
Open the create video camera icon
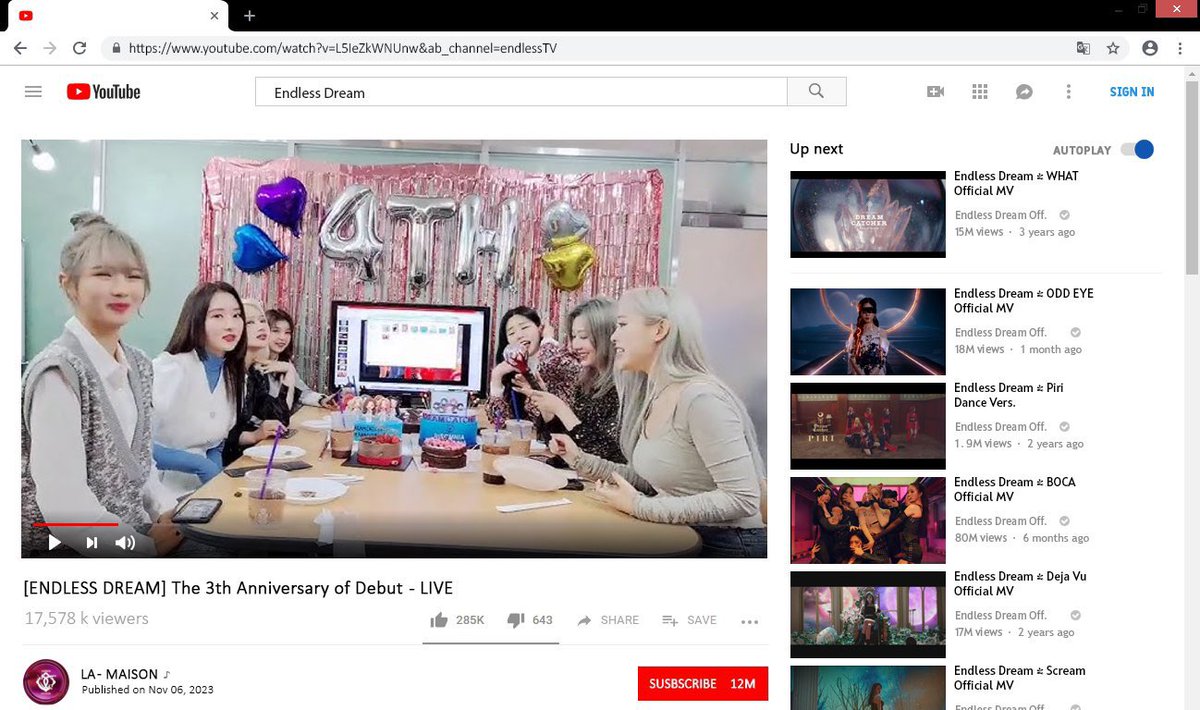(x=936, y=92)
